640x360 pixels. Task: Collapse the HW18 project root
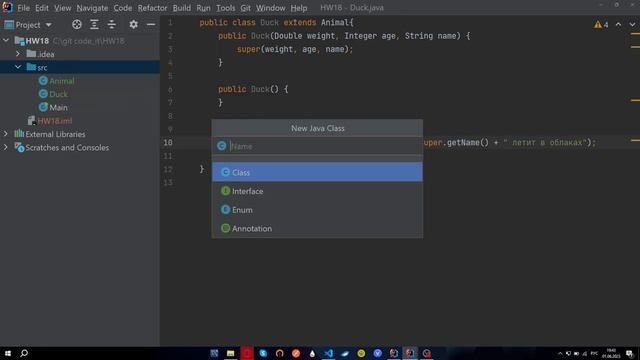[6, 40]
